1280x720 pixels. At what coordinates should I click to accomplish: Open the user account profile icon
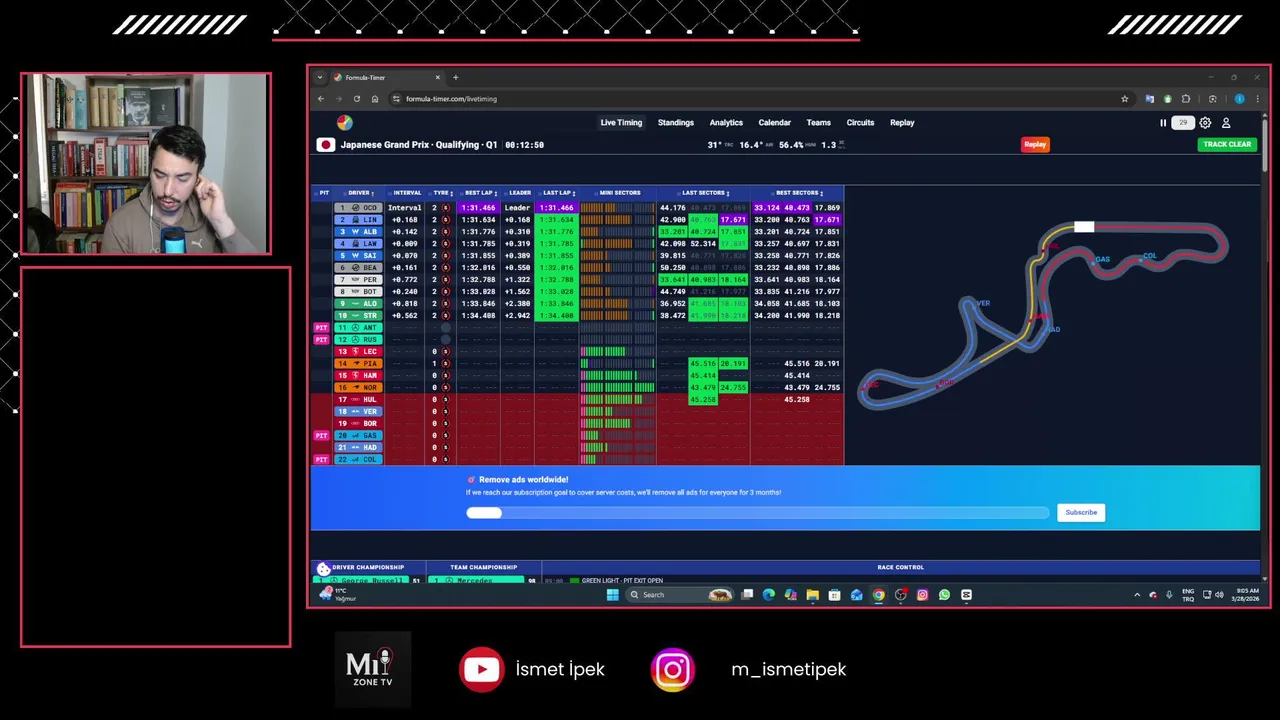tap(1226, 123)
